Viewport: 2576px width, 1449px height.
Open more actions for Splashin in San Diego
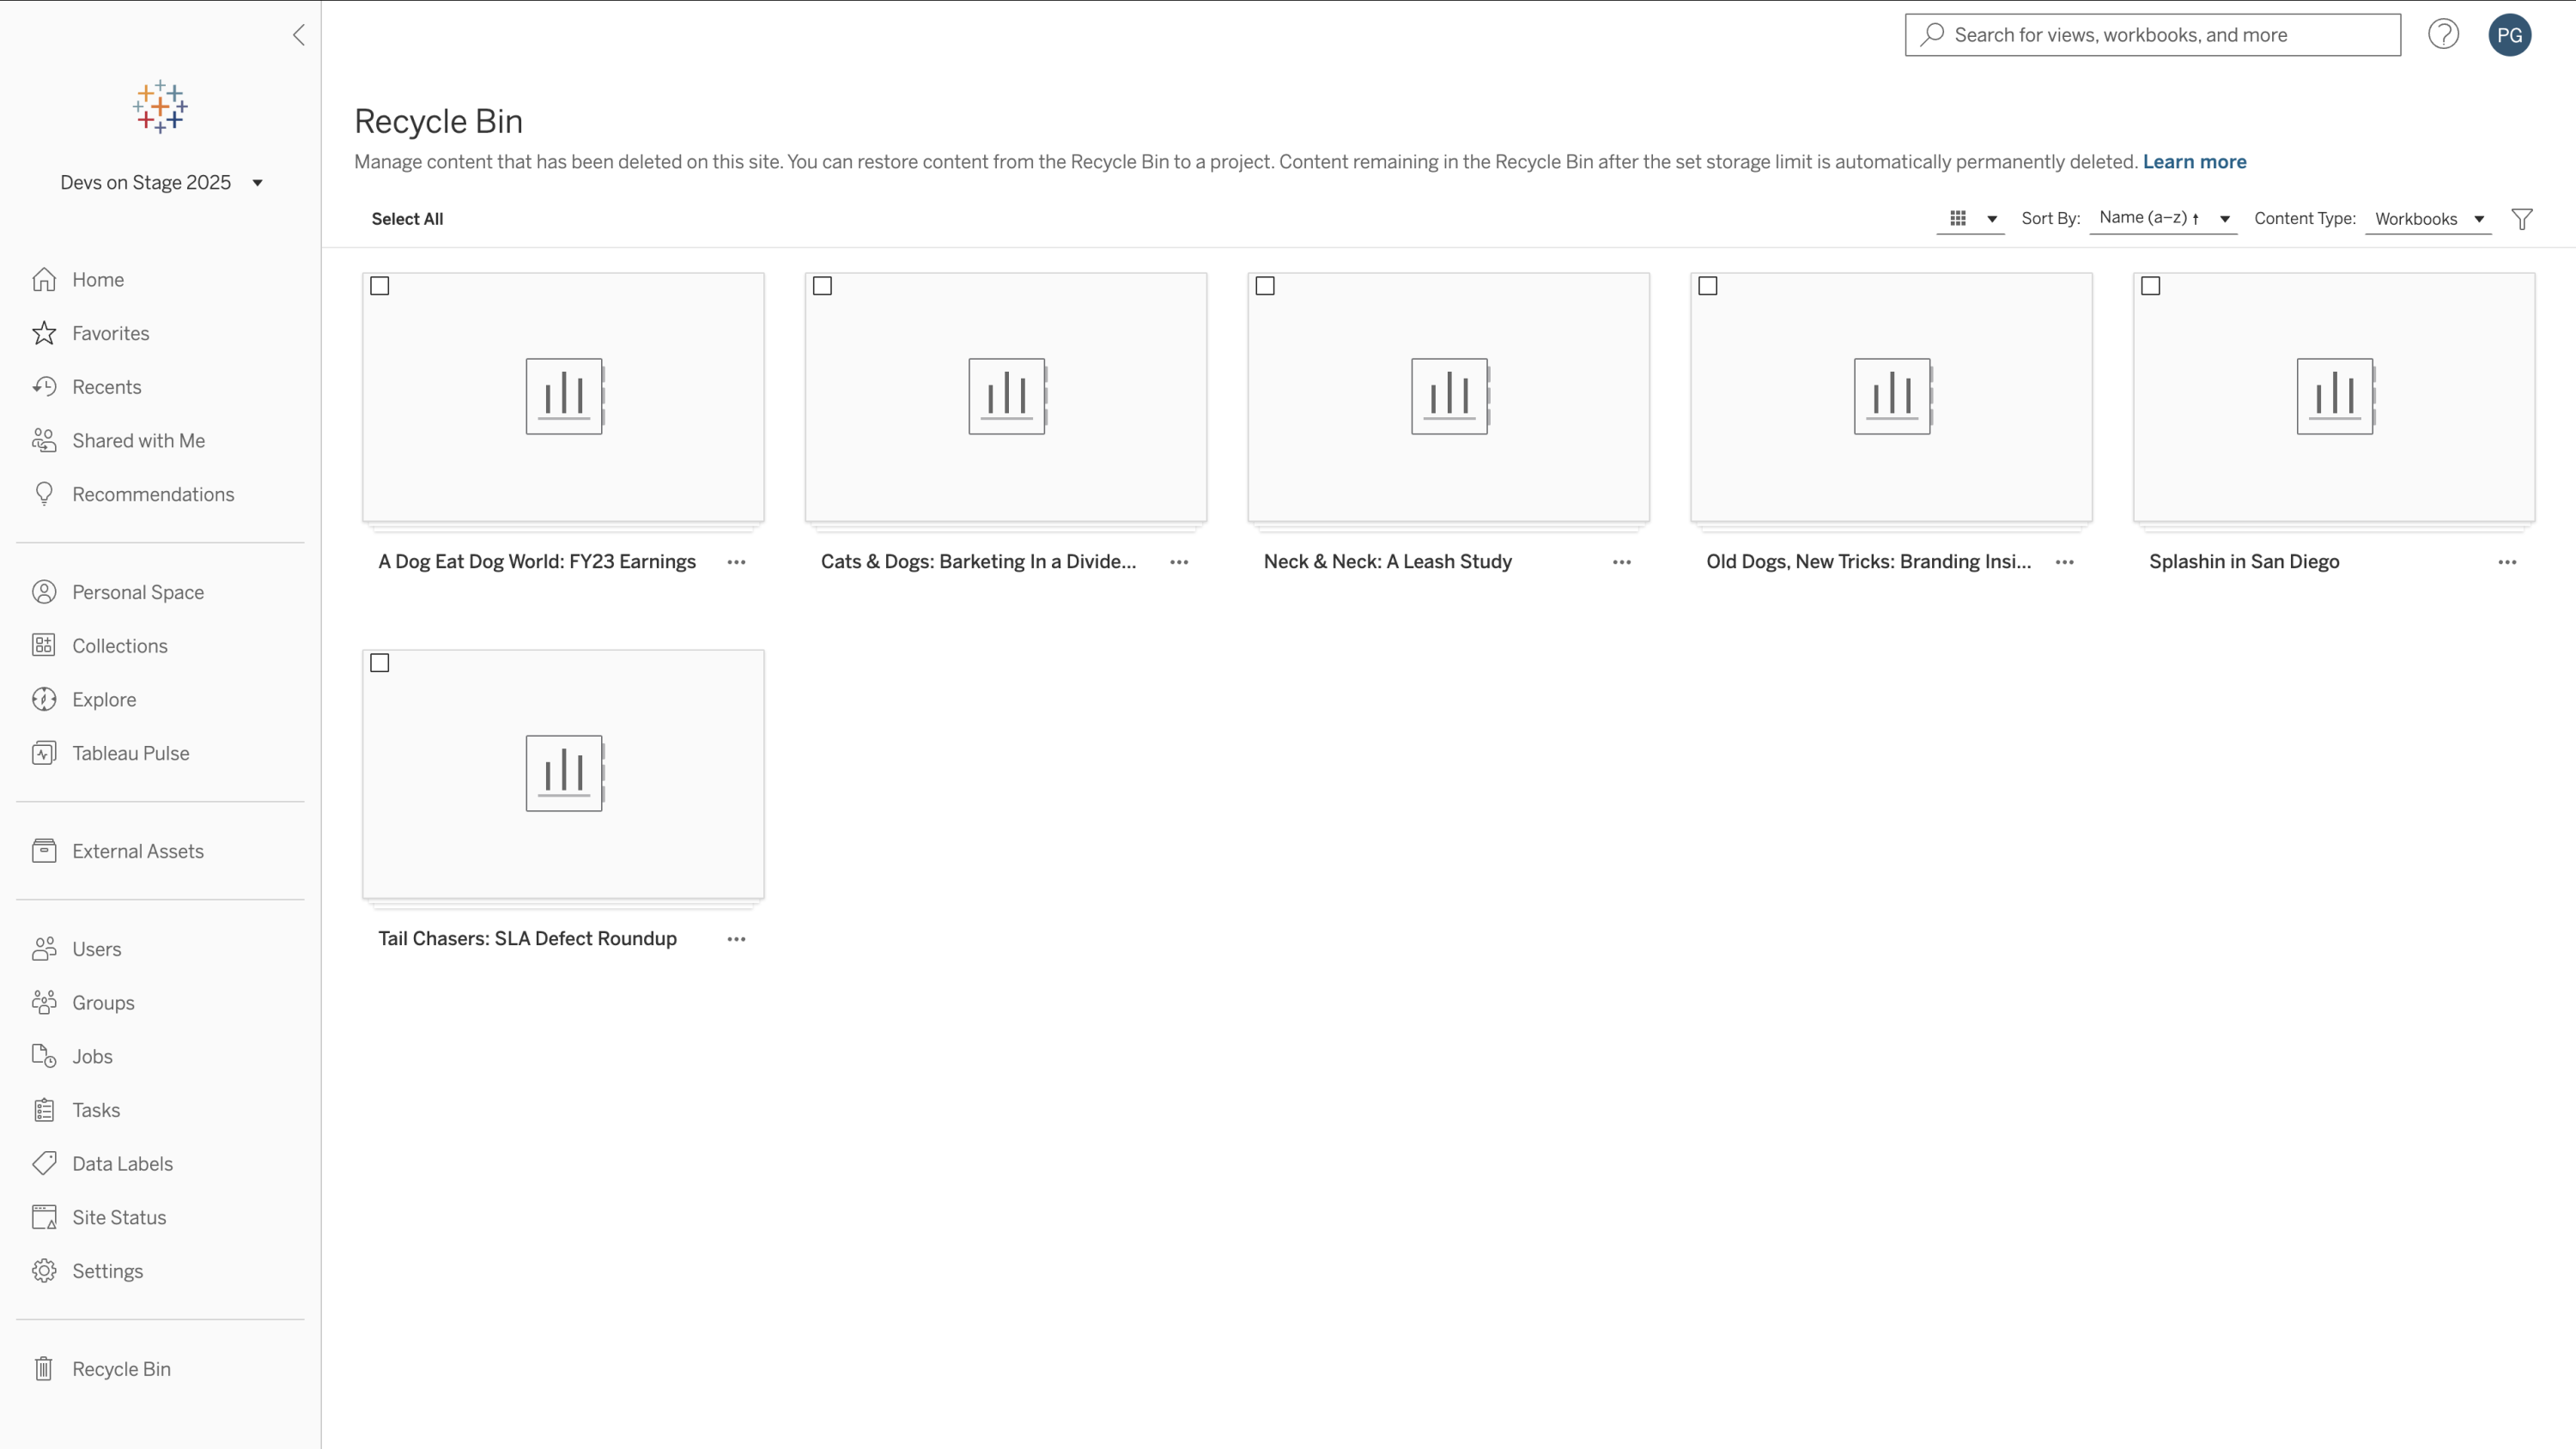pyautogui.click(x=2507, y=562)
